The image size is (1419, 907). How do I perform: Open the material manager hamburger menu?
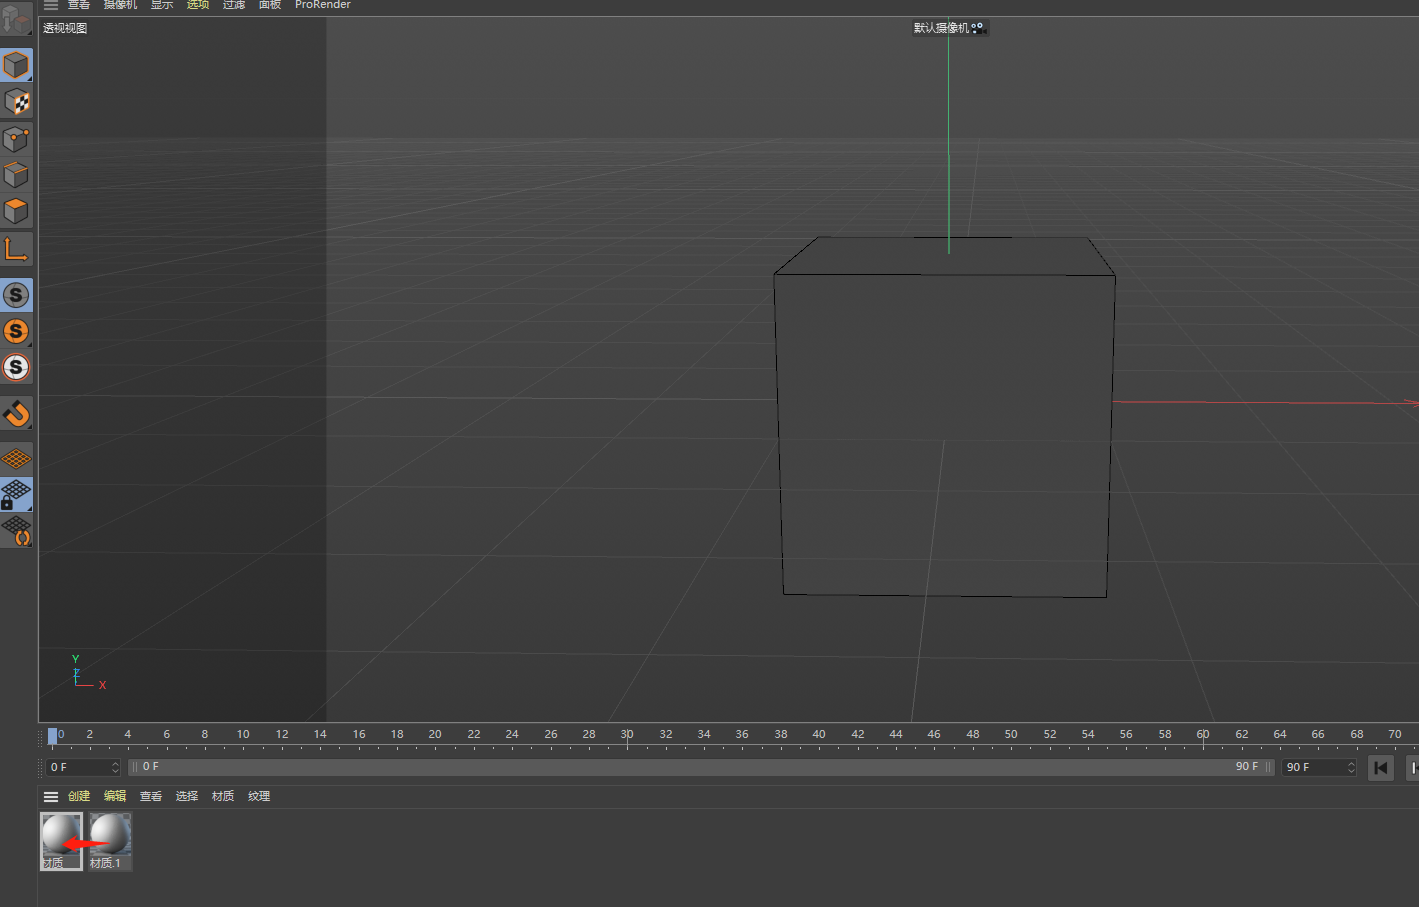pyautogui.click(x=51, y=797)
